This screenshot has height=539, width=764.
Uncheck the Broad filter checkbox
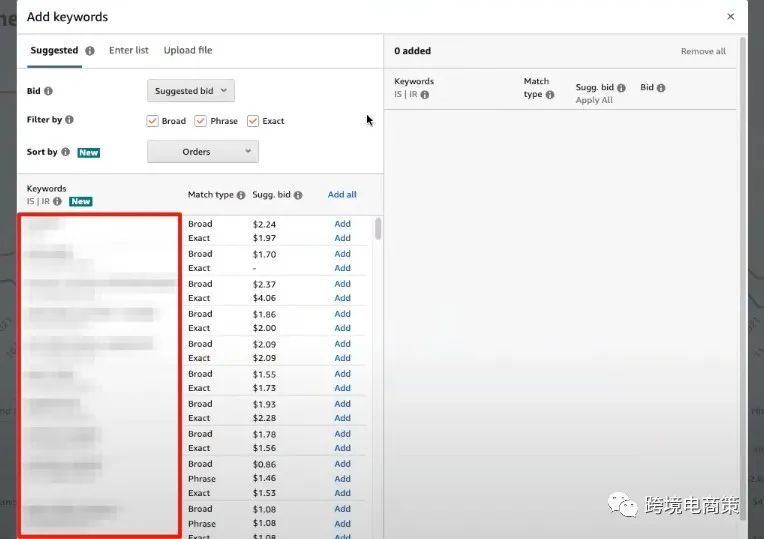(x=153, y=121)
